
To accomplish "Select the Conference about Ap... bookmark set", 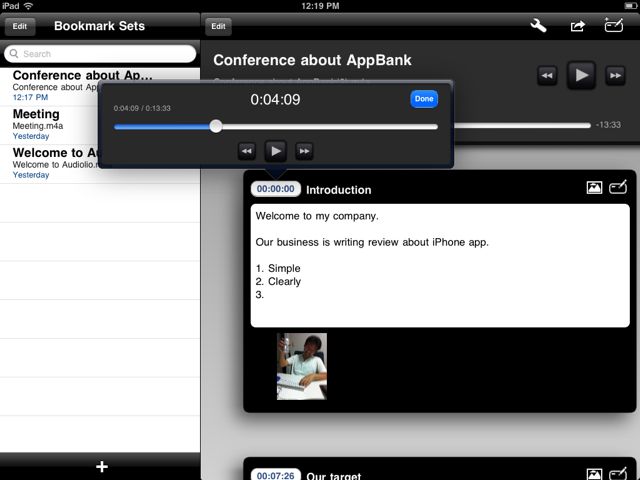I will click(x=100, y=86).
